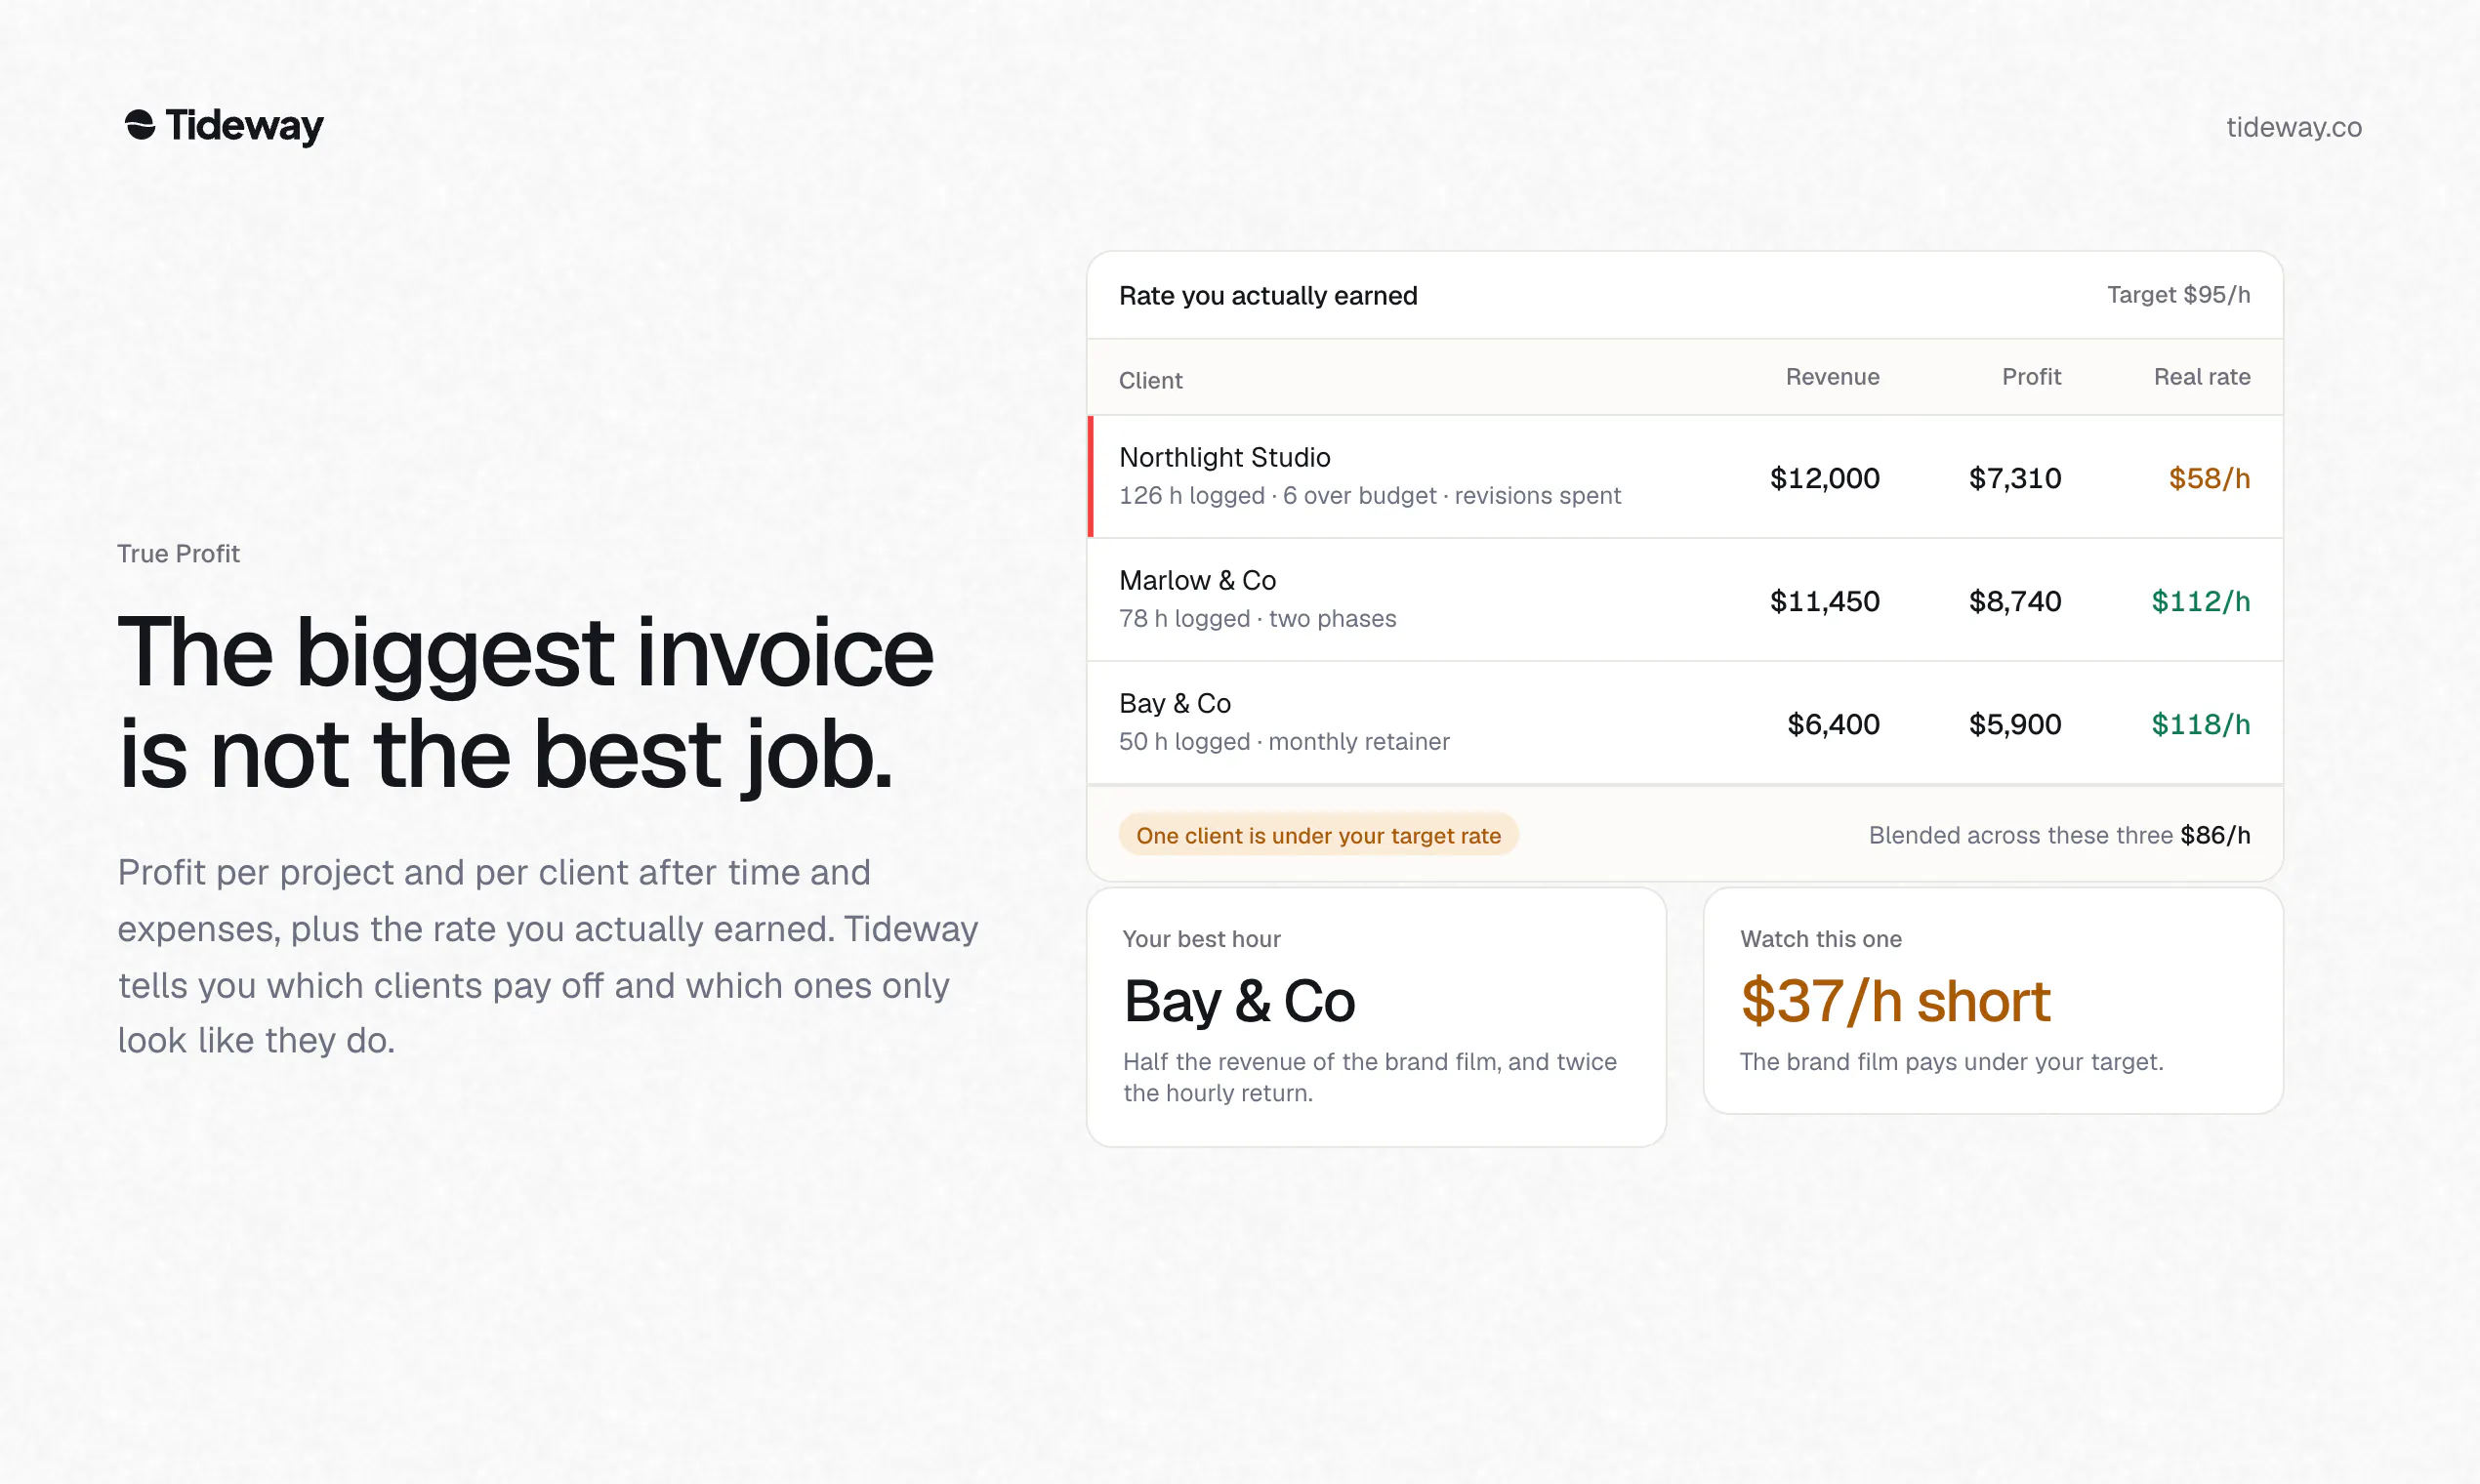Click '50 h logged · monthly retainer' note

[x=1283, y=742]
